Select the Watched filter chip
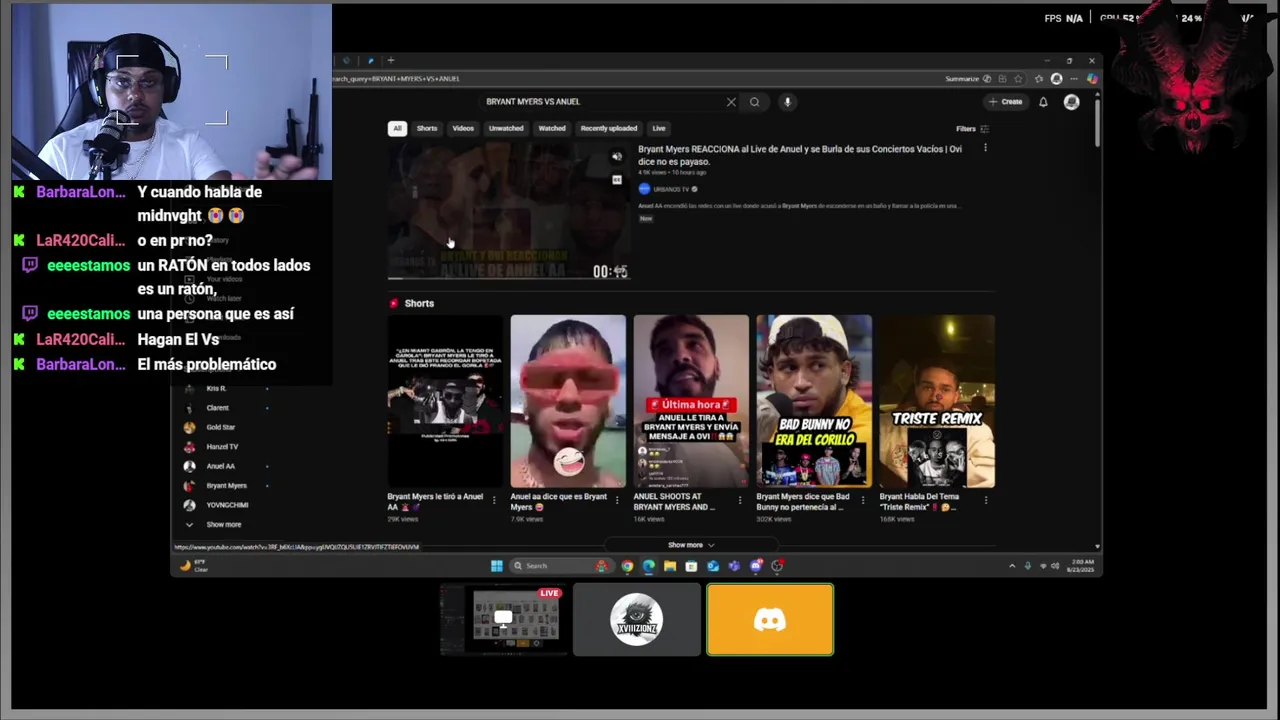Image resolution: width=1280 pixels, height=720 pixels. pyautogui.click(x=552, y=128)
